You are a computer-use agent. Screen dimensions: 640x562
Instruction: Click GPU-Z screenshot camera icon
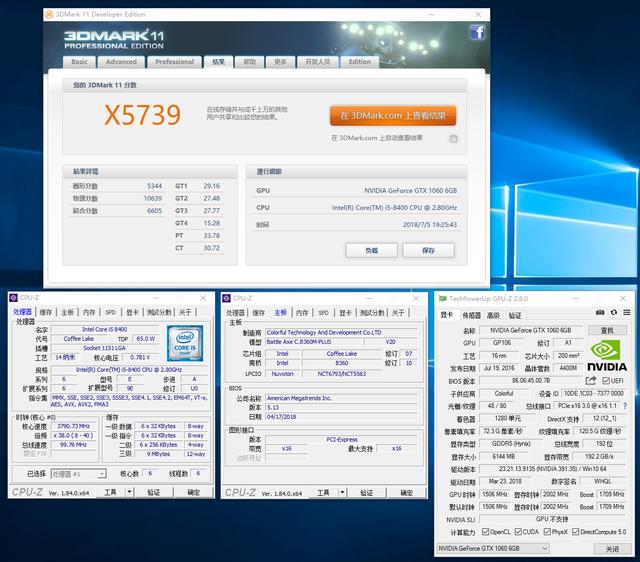click(600, 313)
